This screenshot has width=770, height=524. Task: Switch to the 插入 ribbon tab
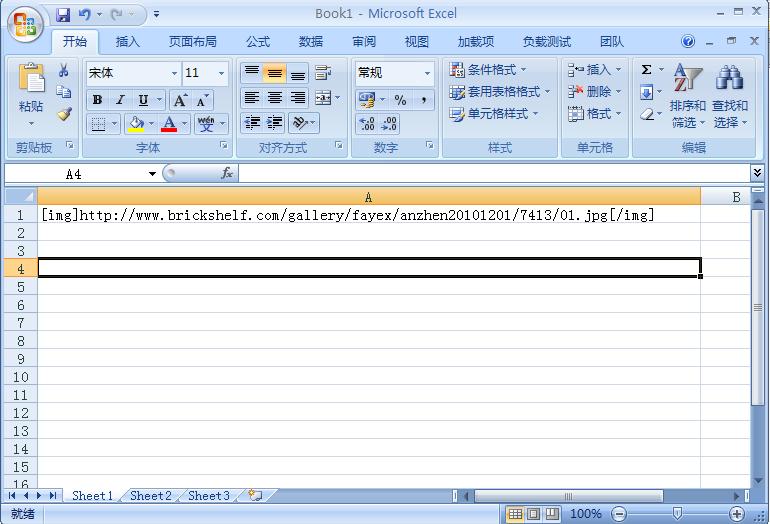click(128, 42)
